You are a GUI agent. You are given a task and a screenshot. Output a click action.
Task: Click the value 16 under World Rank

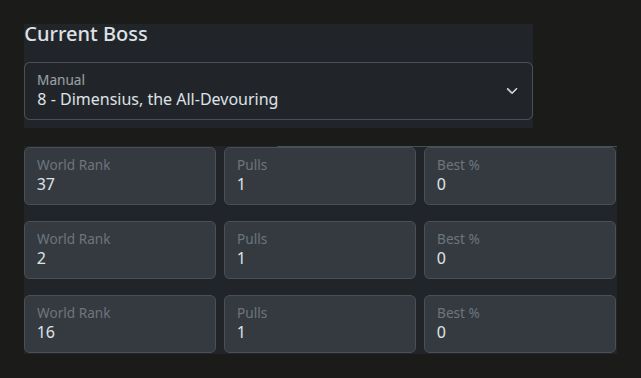click(46, 332)
